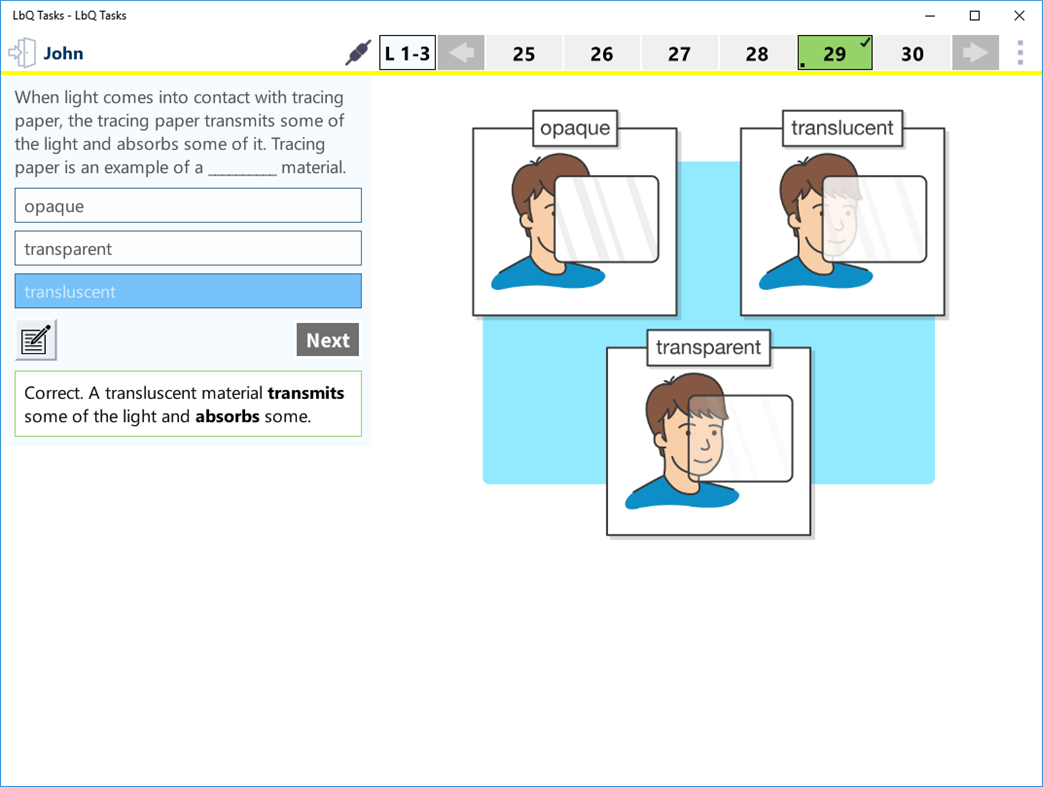
Task: Click the exit door icon beside John
Action: pyautogui.click(x=20, y=52)
